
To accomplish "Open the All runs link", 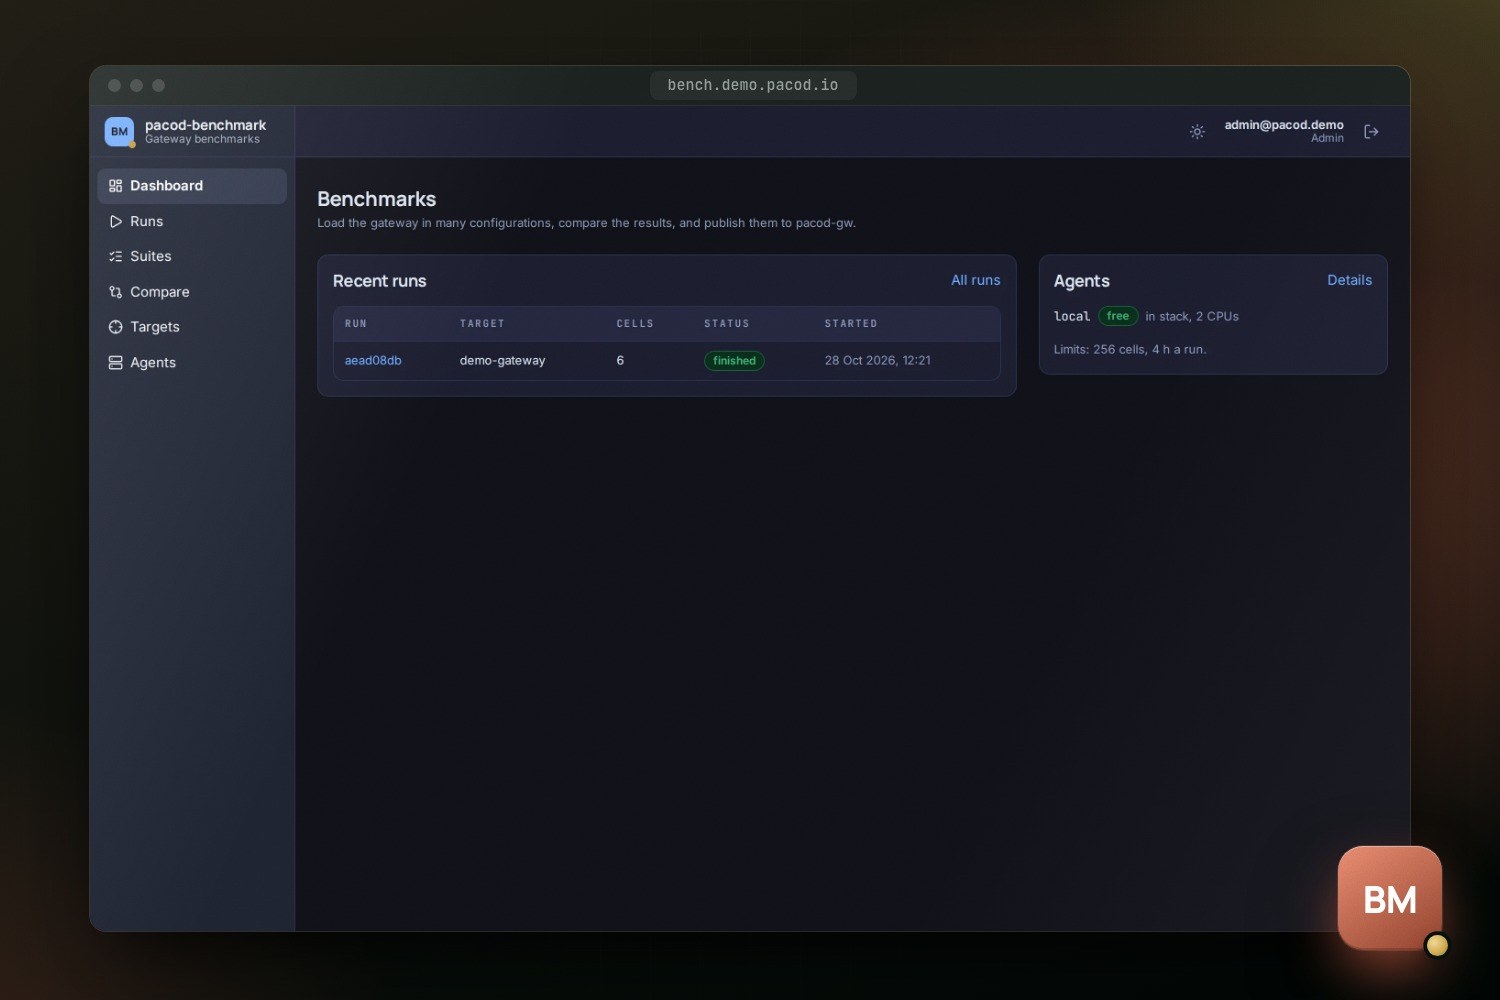I will (975, 281).
